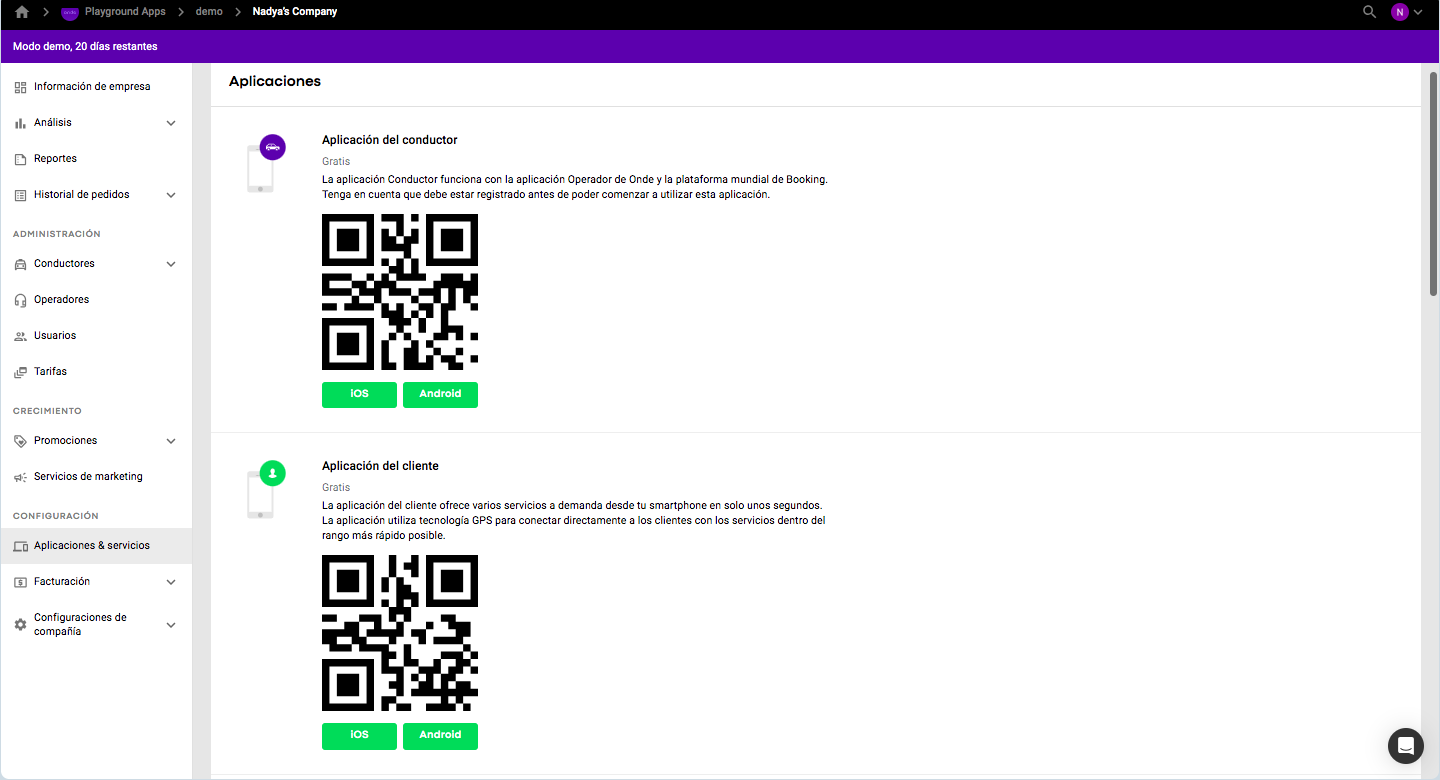Select Aplicaciones & servicios menu item
Screen dimensions: 1440x780
click(96, 546)
